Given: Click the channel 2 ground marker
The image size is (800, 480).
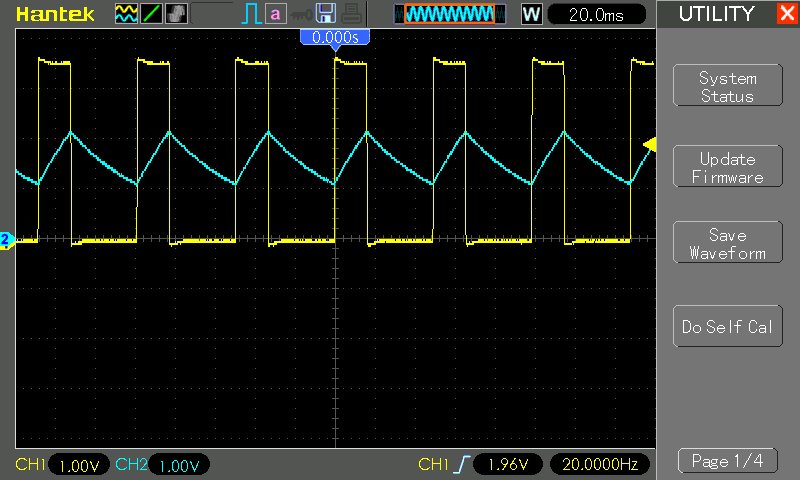Looking at the screenshot, I should pyautogui.click(x=7, y=240).
